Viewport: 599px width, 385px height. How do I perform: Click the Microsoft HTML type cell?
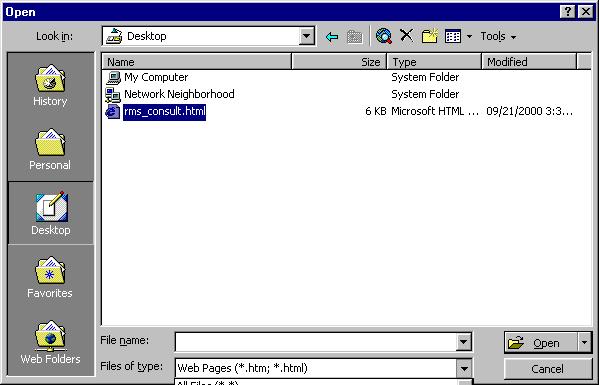coord(435,111)
